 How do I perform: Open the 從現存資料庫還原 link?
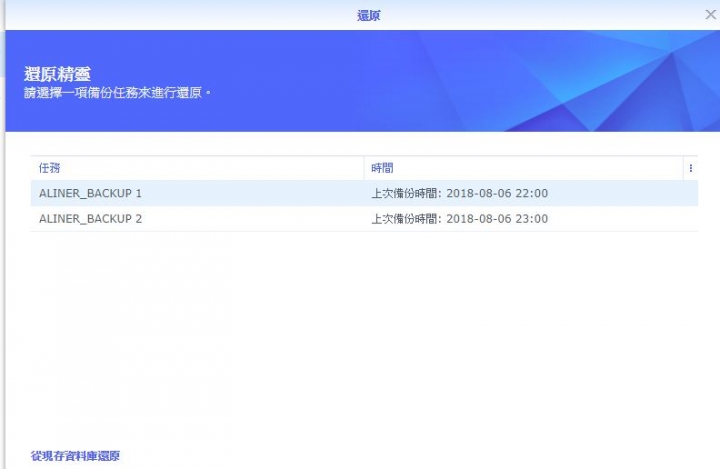click(75, 456)
